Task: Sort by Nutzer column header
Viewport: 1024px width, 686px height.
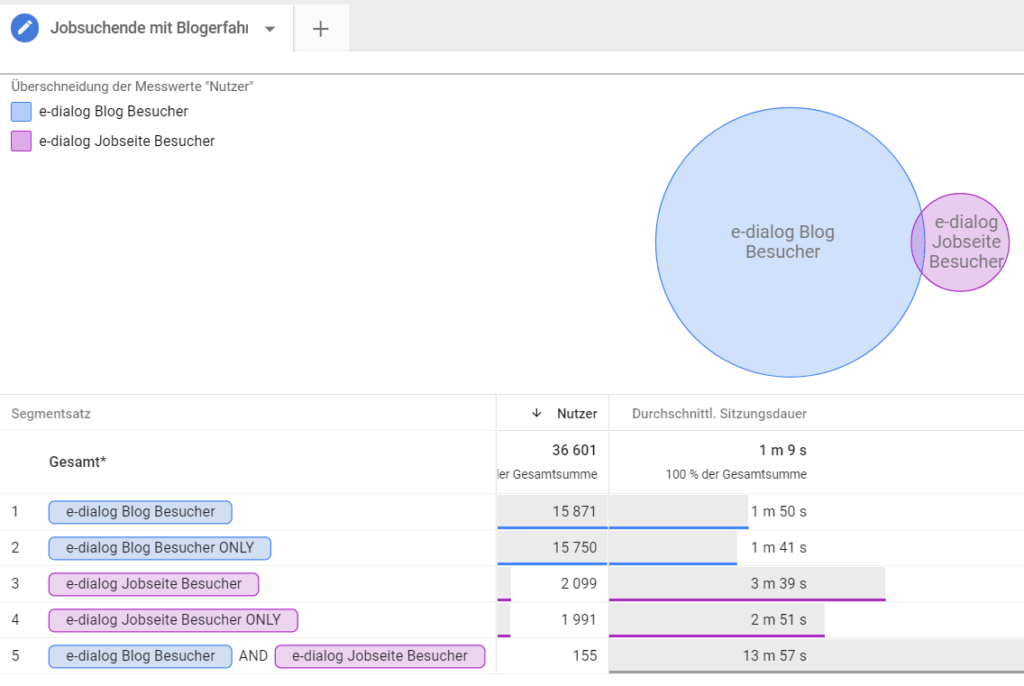Action: pyautogui.click(x=577, y=413)
